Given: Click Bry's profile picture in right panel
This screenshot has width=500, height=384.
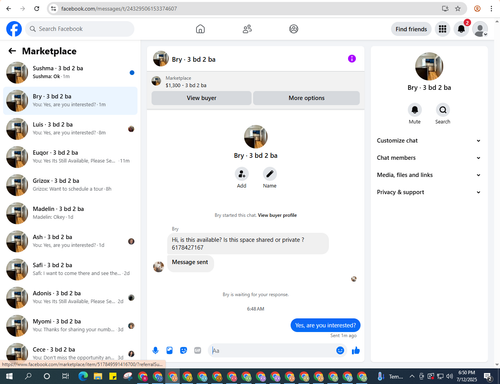Looking at the screenshot, I should tap(429, 66).
